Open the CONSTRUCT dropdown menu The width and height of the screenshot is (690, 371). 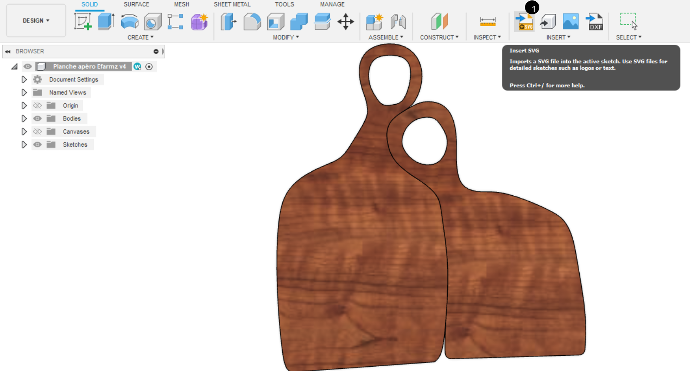pyautogui.click(x=439, y=37)
